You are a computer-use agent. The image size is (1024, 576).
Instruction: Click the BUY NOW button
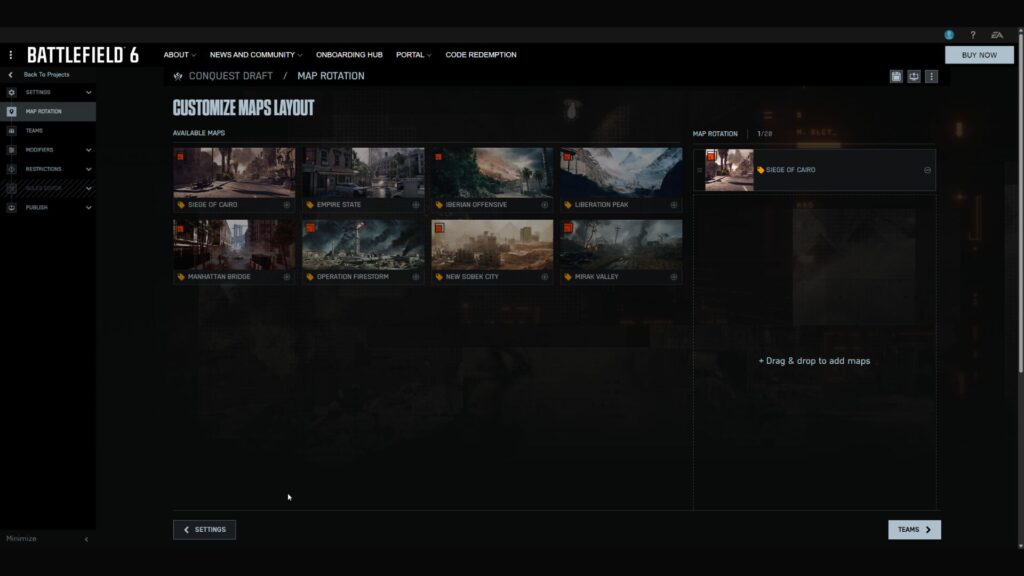tap(979, 55)
